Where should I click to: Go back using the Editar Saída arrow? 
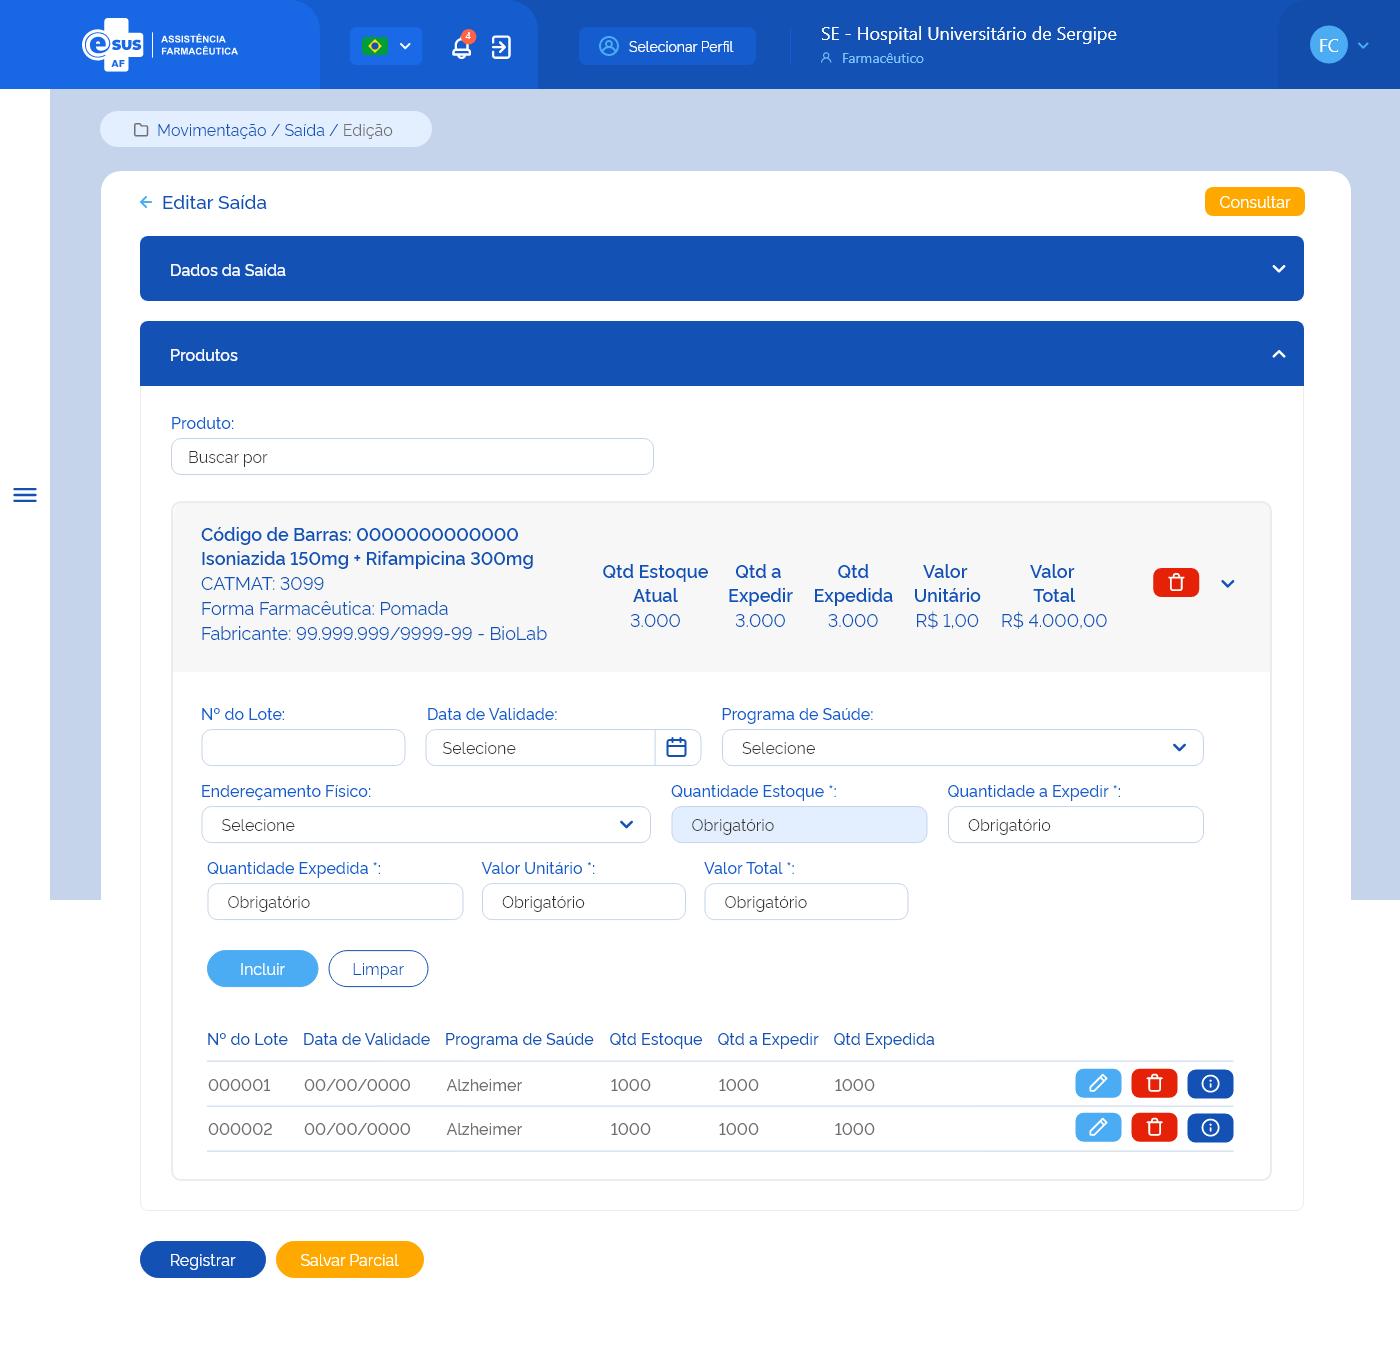(x=146, y=202)
